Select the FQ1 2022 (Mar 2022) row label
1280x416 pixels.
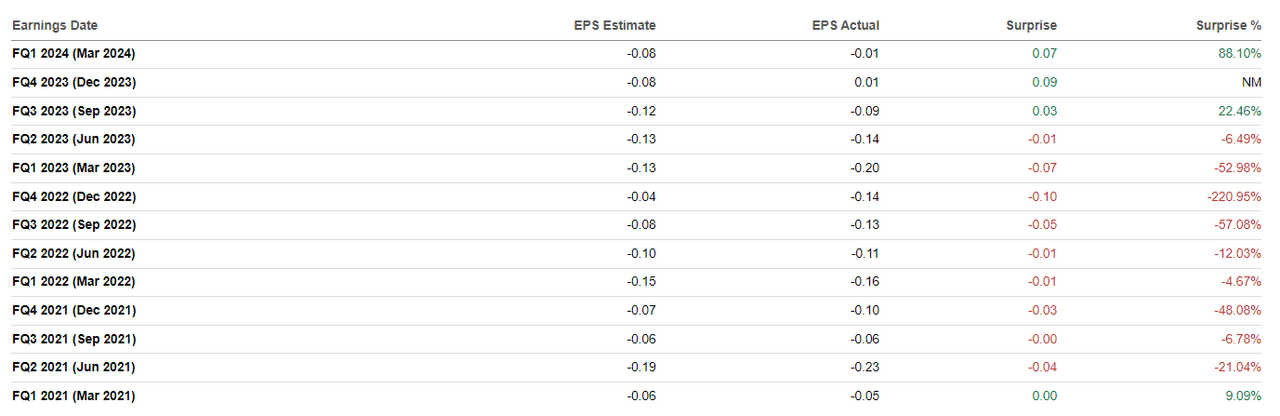pos(73,282)
